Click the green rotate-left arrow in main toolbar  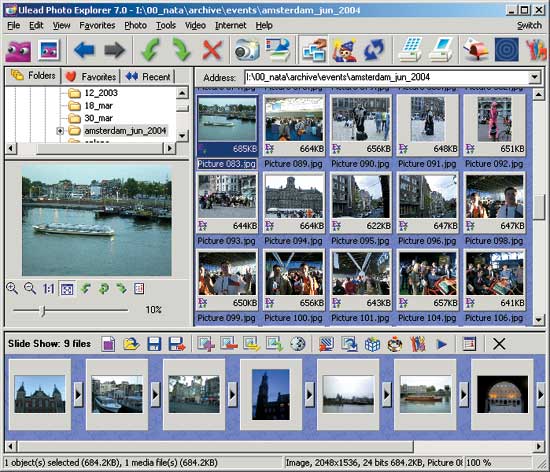(x=150, y=50)
